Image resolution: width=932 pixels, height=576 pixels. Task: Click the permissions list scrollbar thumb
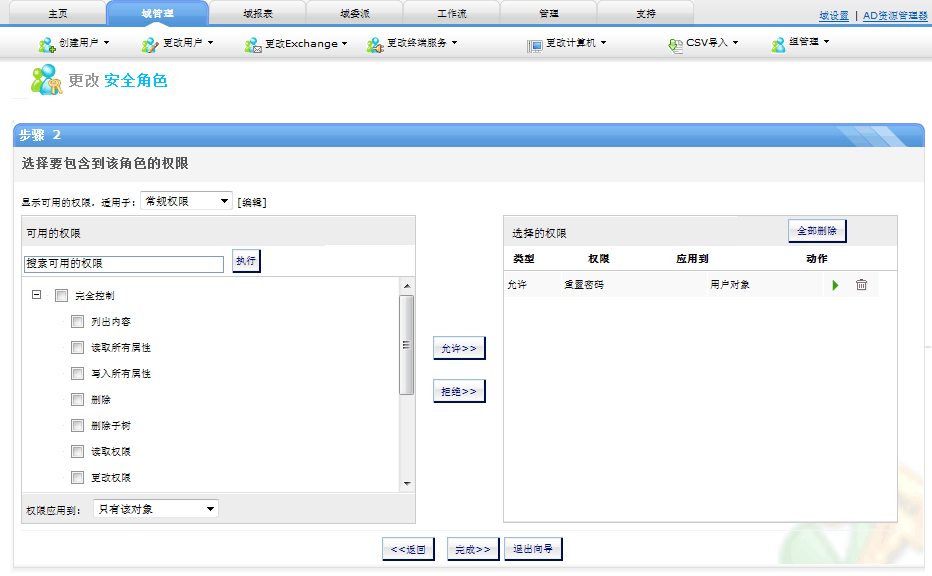pyautogui.click(x=407, y=345)
